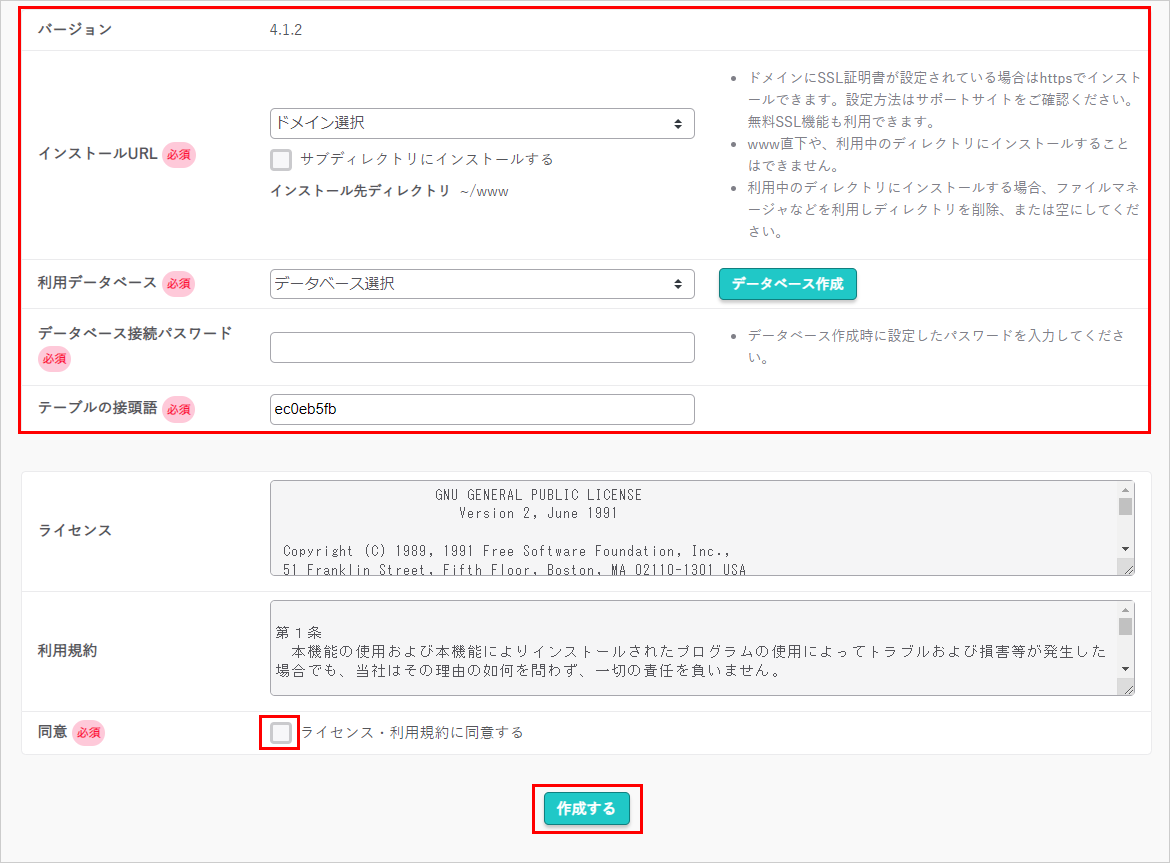
Task: Enable サブディレクトリにインストールする checkbox
Action: coord(281,159)
